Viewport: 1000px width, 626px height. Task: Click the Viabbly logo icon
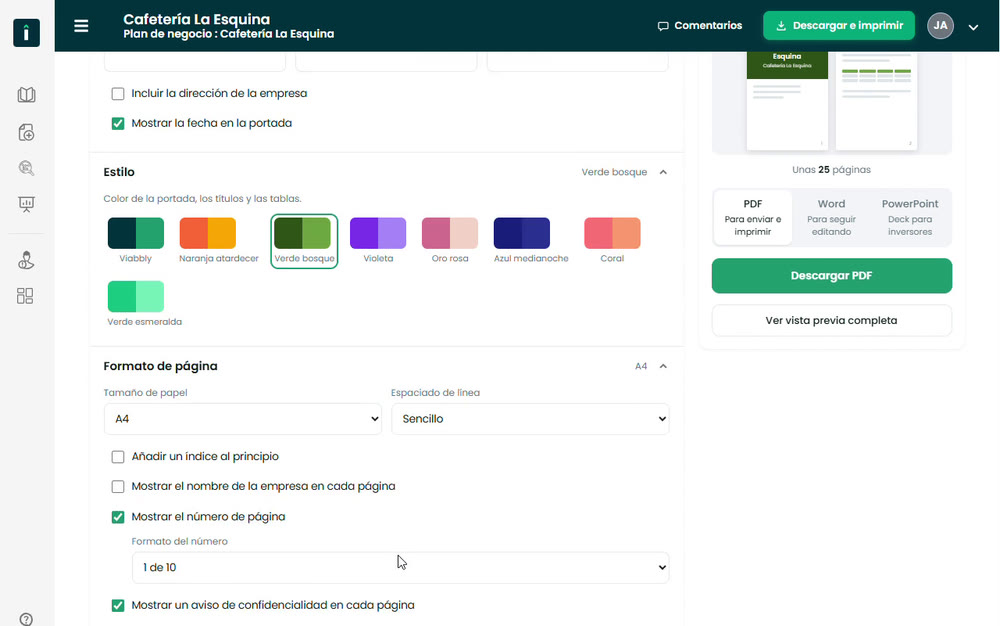click(26, 33)
